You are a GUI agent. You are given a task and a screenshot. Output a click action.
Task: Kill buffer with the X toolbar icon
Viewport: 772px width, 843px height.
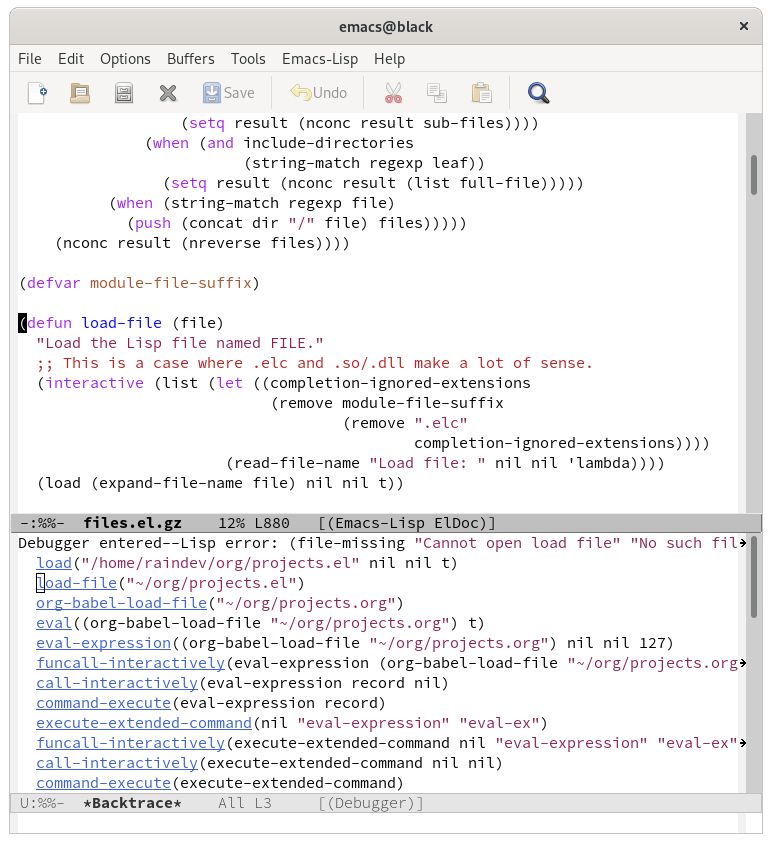[168, 93]
